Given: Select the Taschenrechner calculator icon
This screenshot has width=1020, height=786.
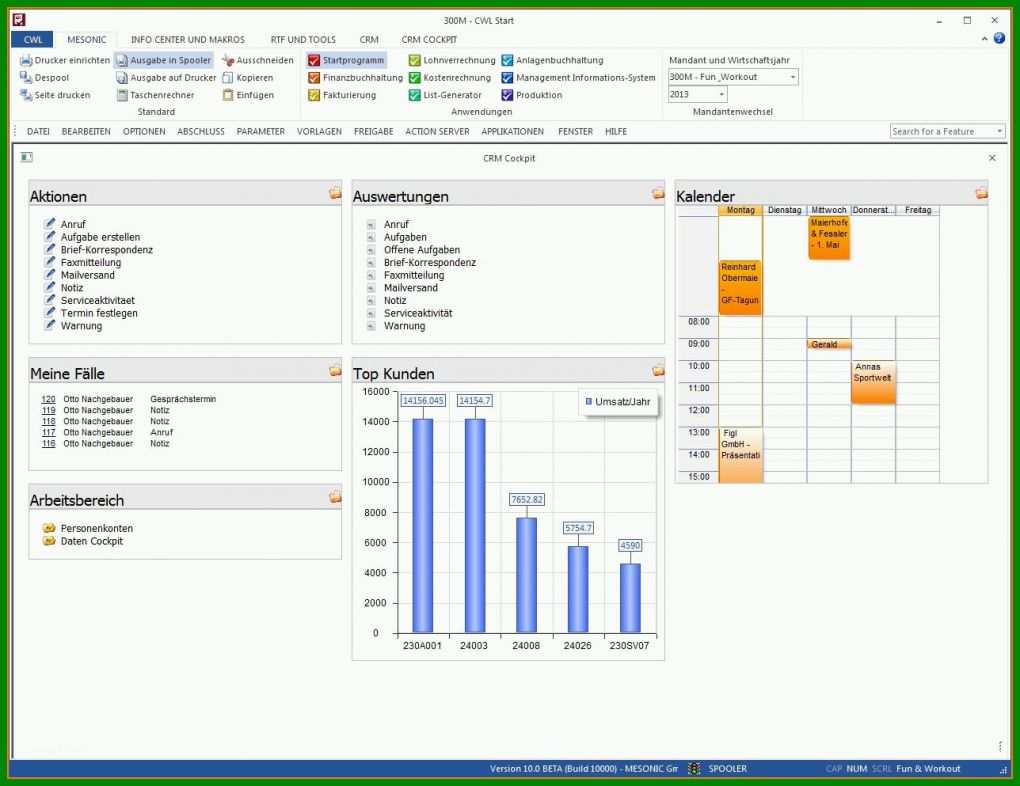Looking at the screenshot, I should [122, 95].
